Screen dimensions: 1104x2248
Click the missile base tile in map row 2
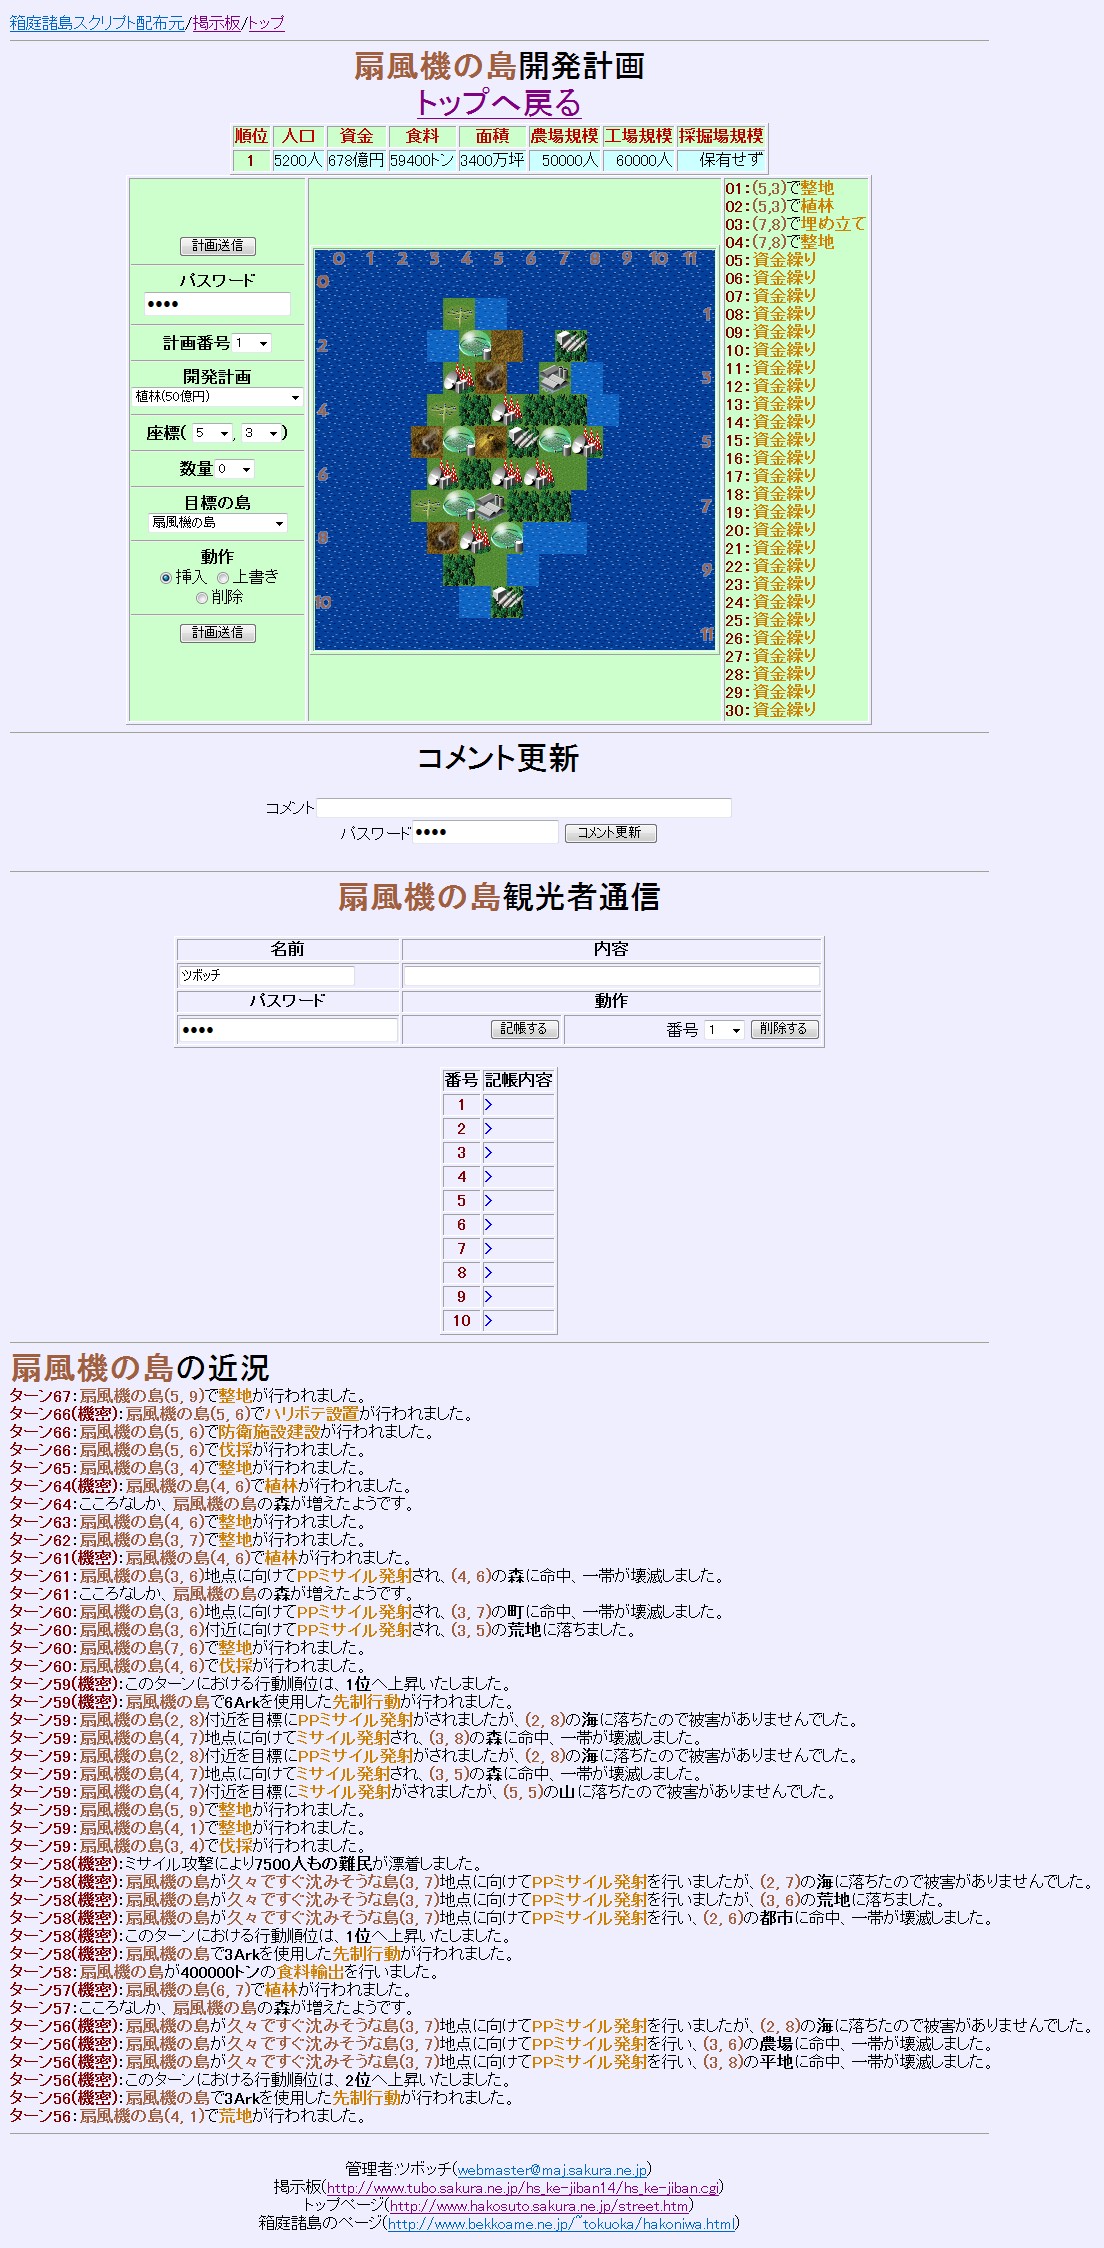(571, 346)
